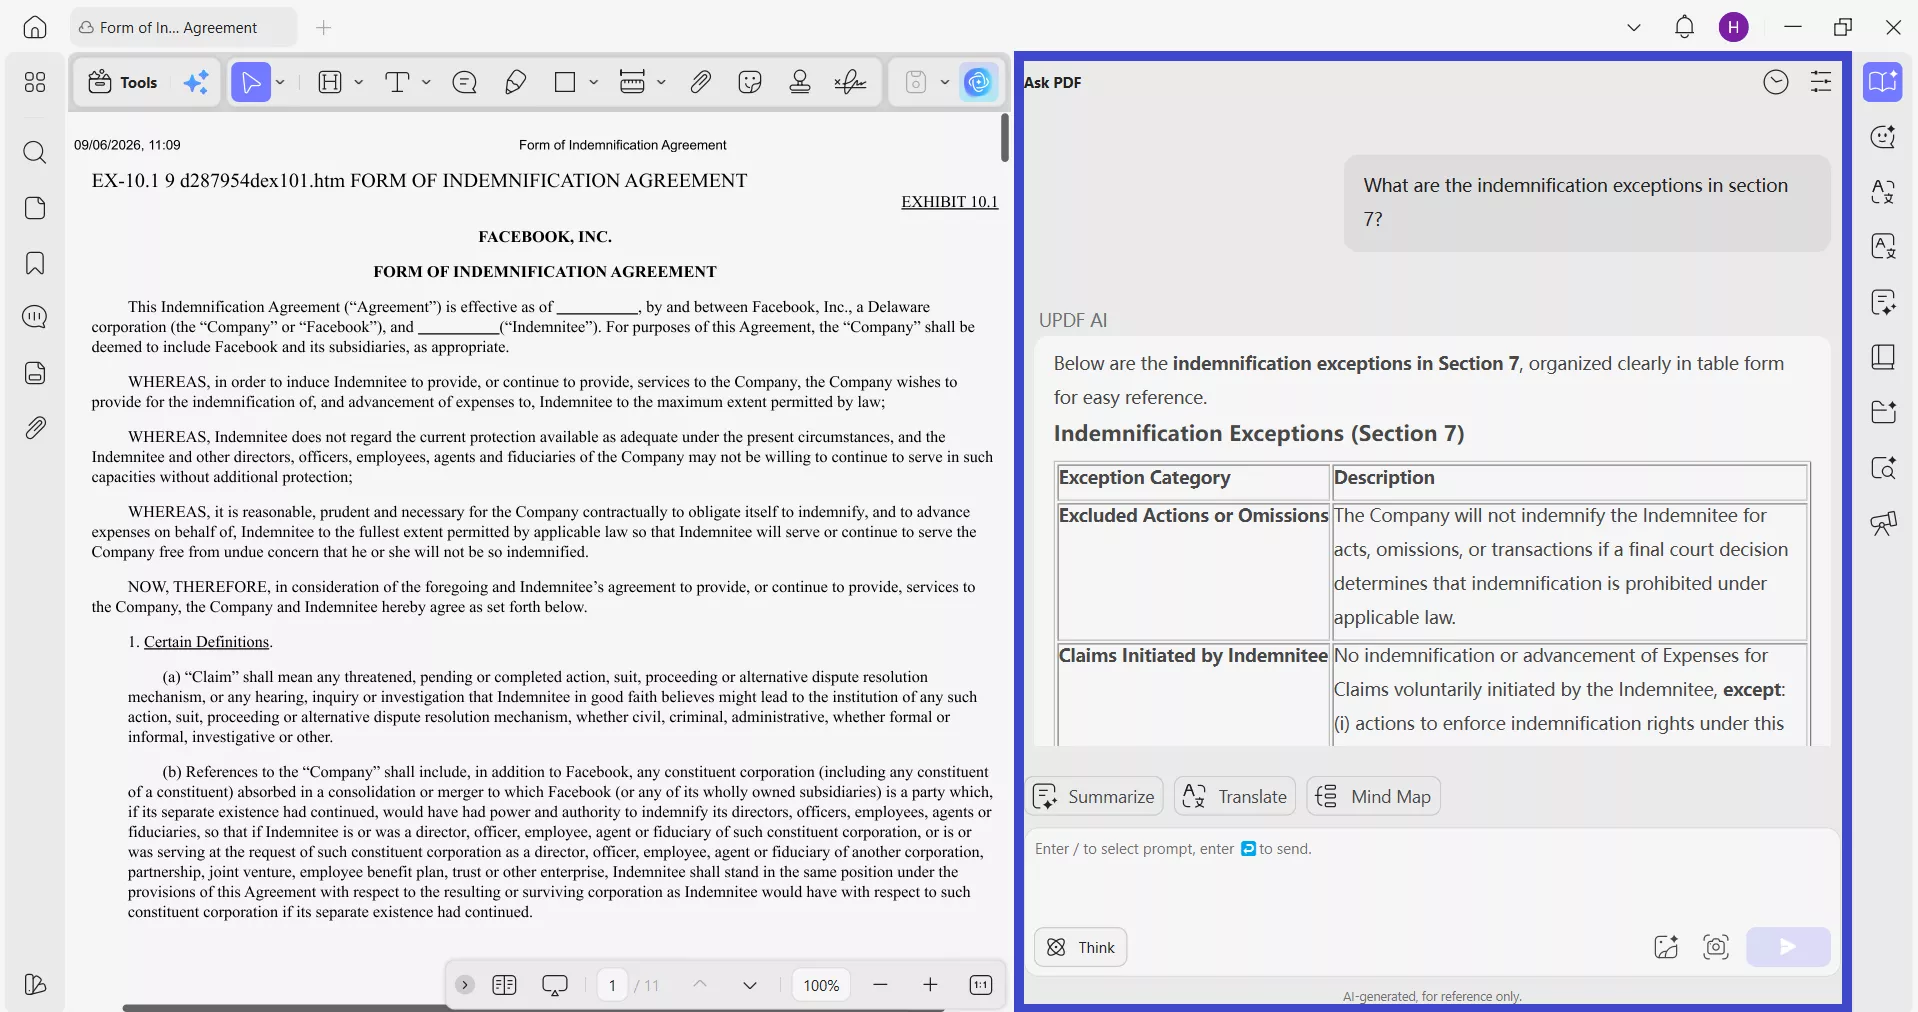
Task: Select the cursor pointer tool
Action: (x=251, y=82)
